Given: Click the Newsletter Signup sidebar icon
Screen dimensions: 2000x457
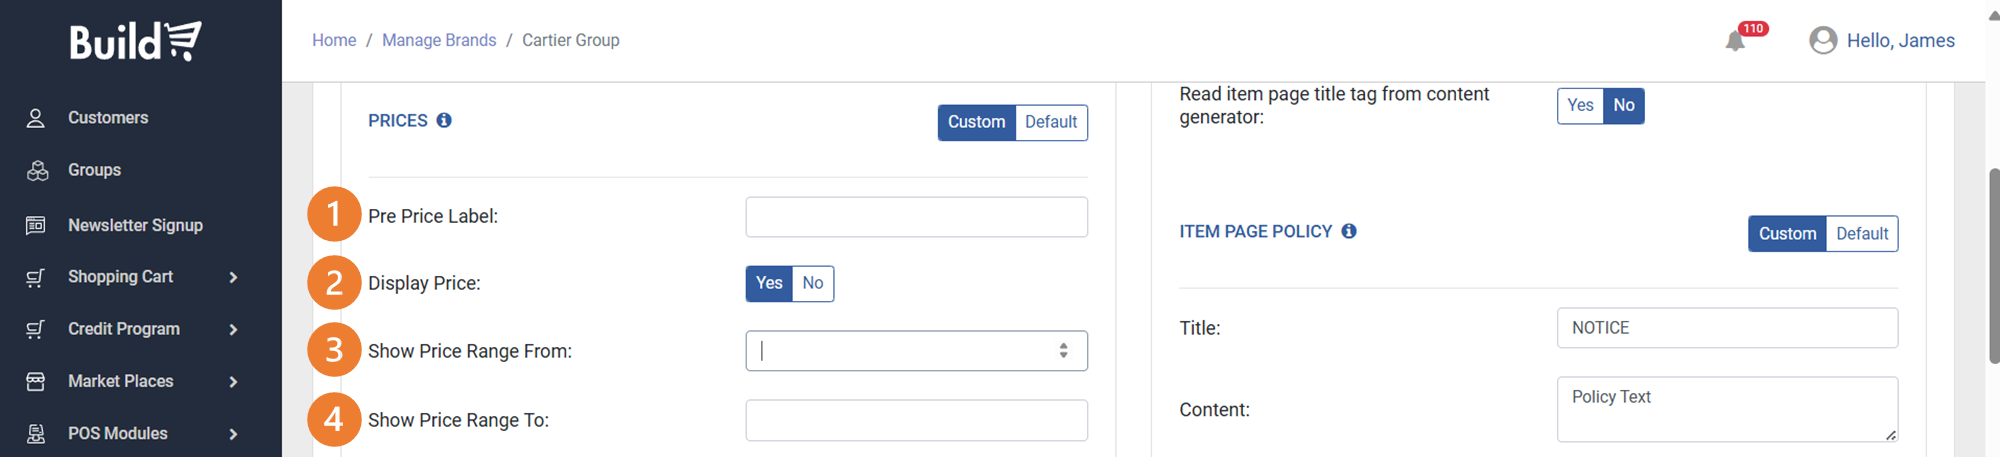Looking at the screenshot, I should (x=36, y=225).
